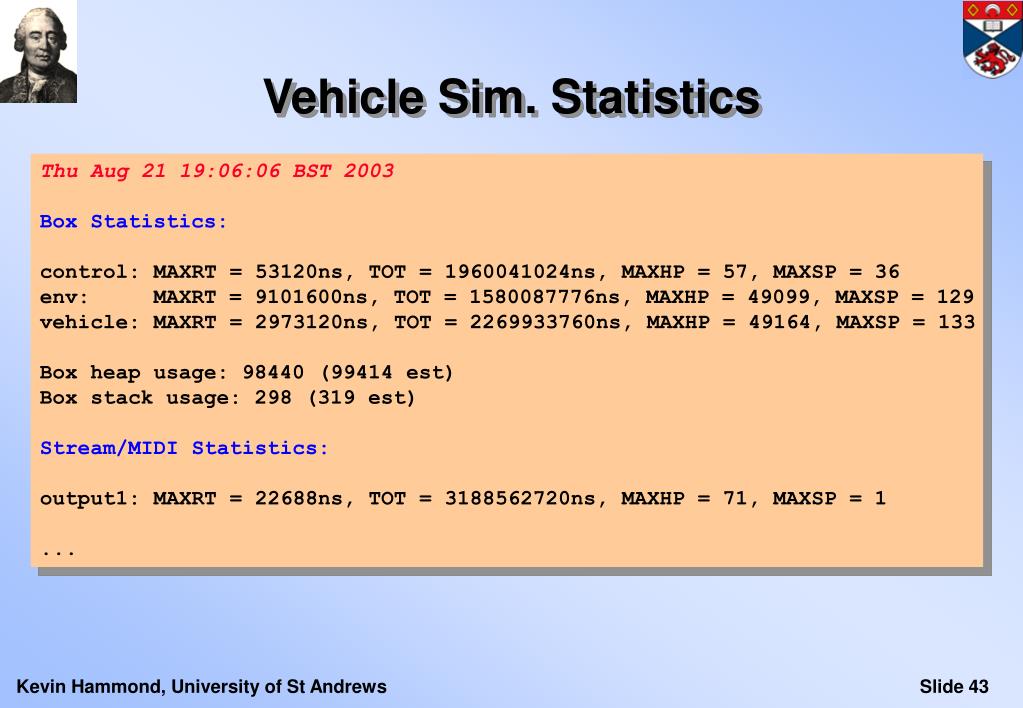Click the St Andrews crest shield logo
The image size is (1023, 708).
(x=992, y=39)
